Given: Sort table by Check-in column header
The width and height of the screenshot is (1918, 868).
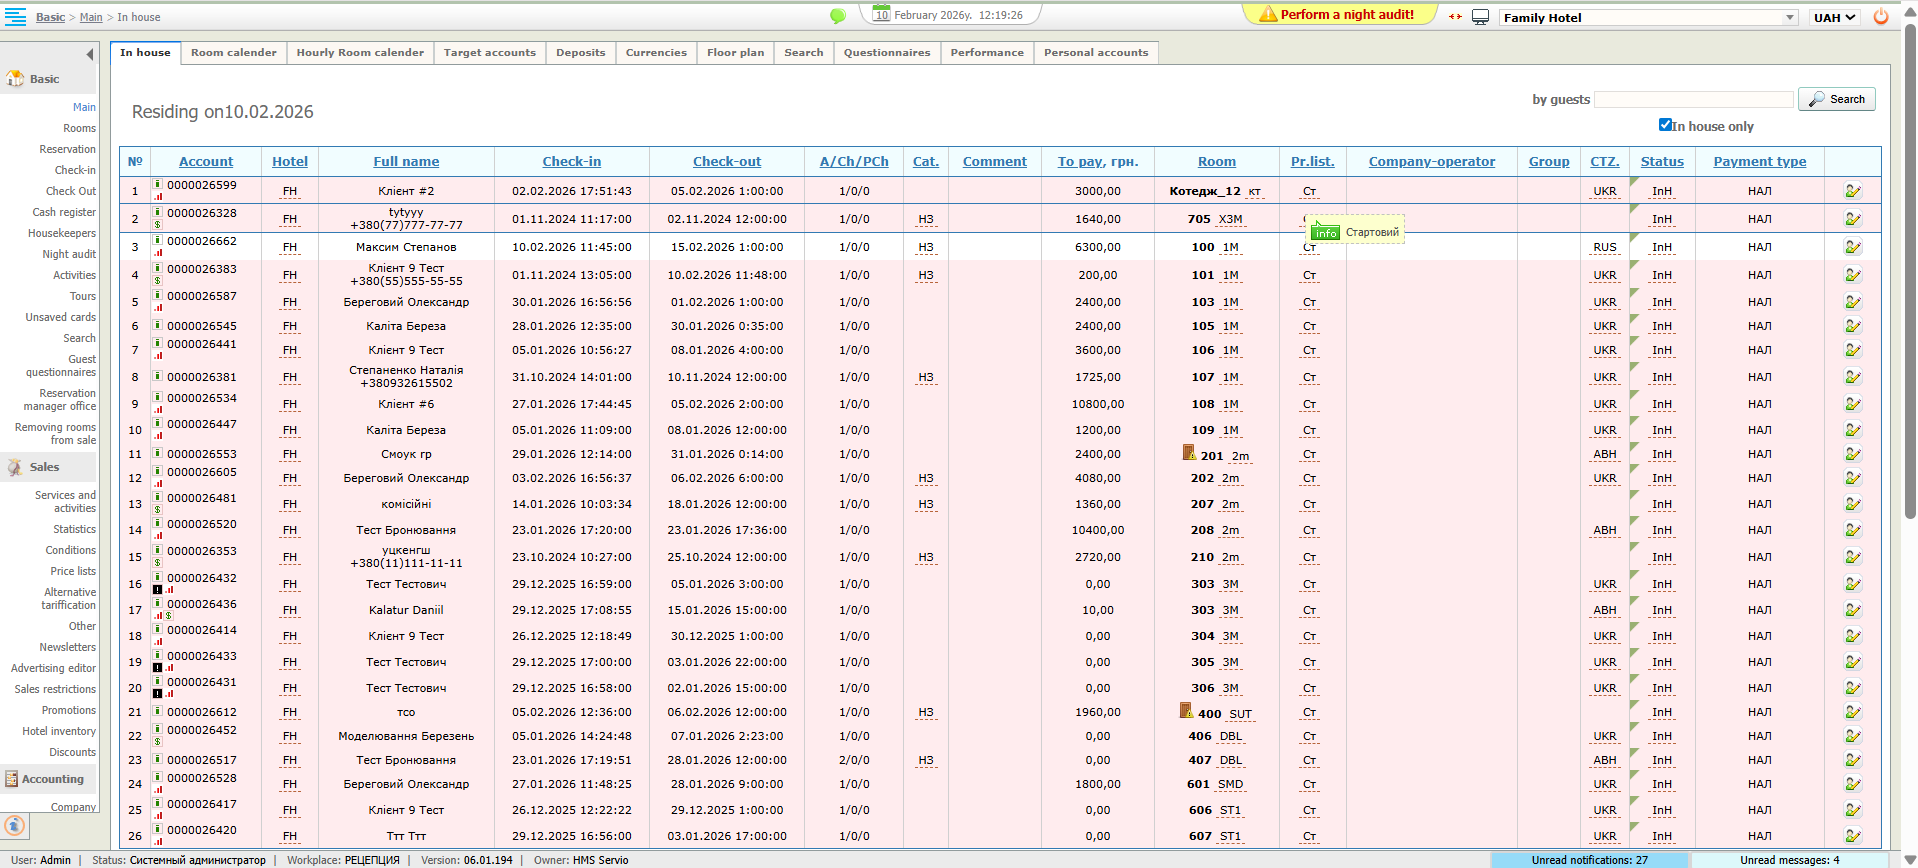Looking at the screenshot, I should point(571,161).
